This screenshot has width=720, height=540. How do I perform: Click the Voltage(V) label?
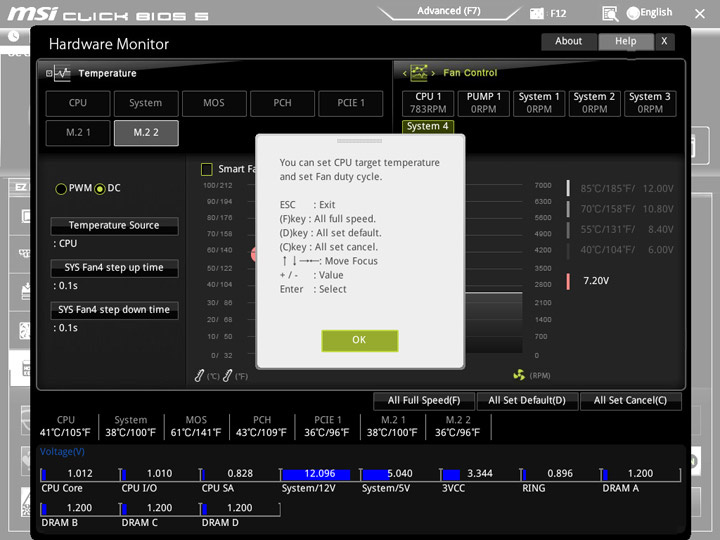coord(62,452)
